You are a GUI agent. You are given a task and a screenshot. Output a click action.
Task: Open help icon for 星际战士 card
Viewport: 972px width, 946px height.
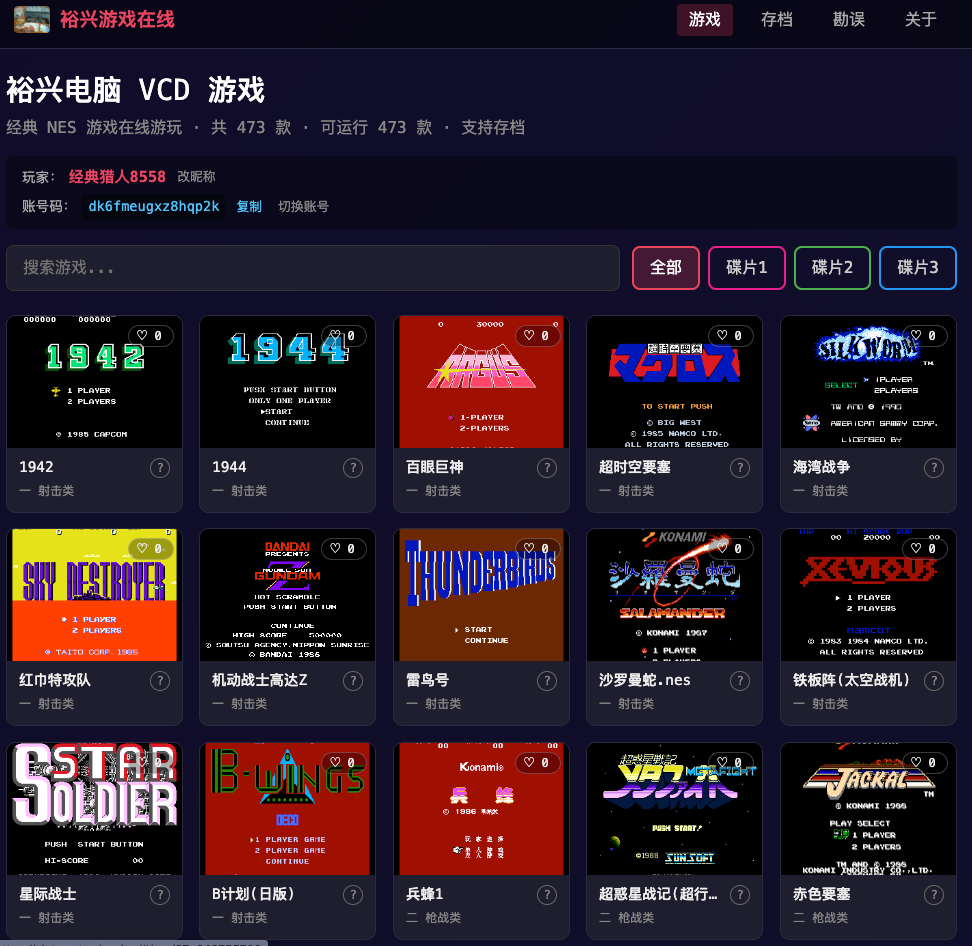pyautogui.click(x=160, y=895)
